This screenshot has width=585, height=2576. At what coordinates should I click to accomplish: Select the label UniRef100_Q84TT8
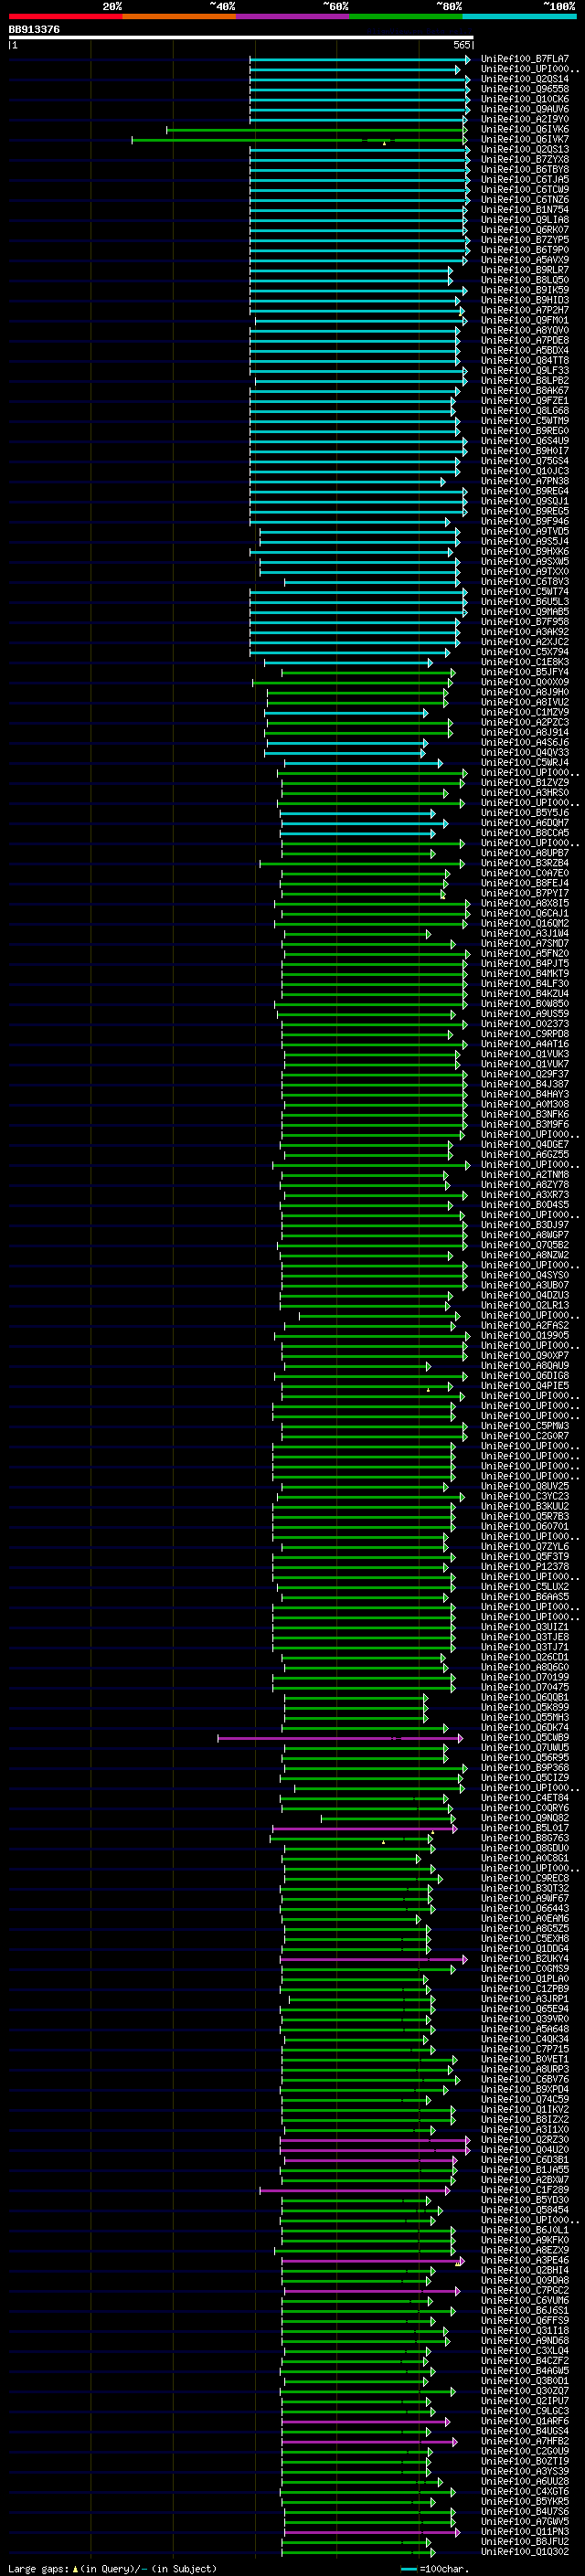tap(524, 360)
